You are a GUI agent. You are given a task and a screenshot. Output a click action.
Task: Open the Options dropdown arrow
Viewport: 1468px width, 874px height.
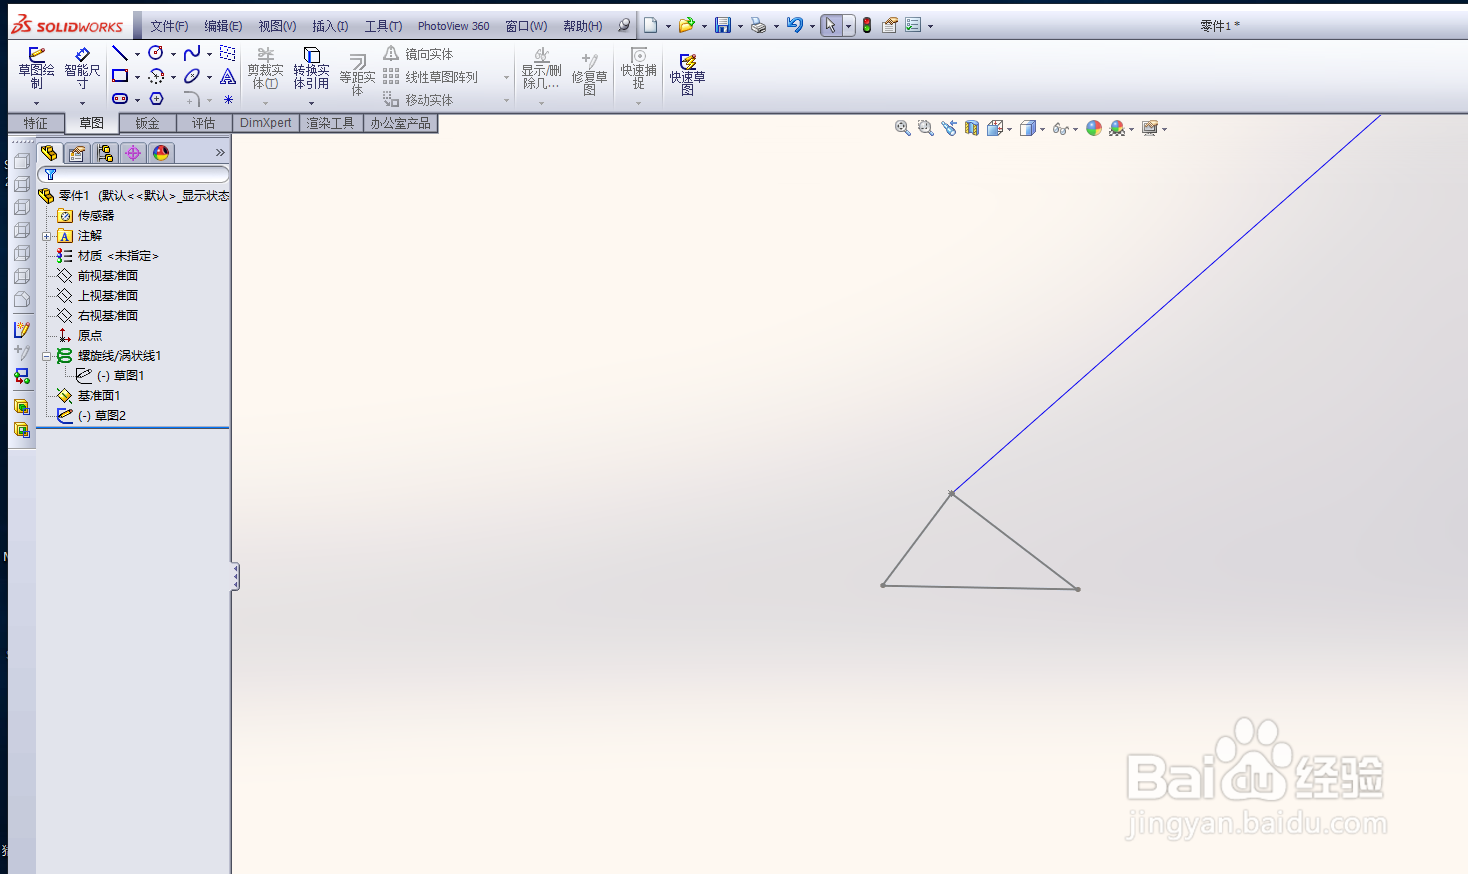pos(930,26)
